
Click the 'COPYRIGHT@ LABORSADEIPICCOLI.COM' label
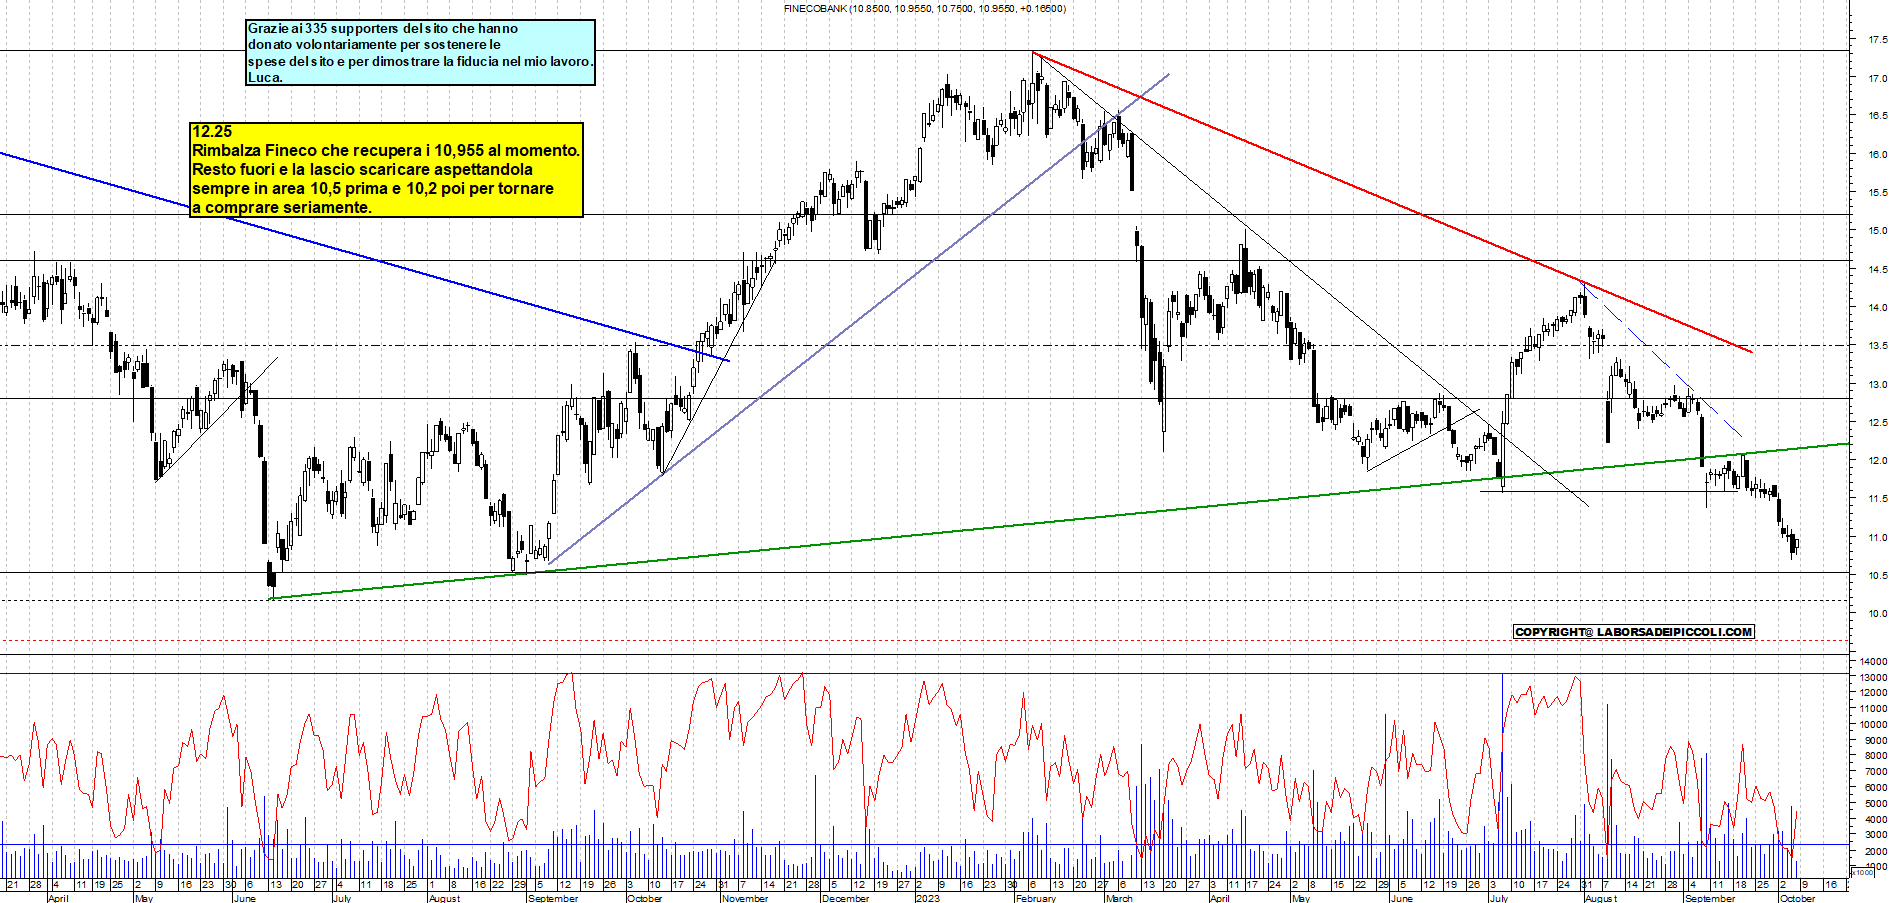pos(1634,632)
